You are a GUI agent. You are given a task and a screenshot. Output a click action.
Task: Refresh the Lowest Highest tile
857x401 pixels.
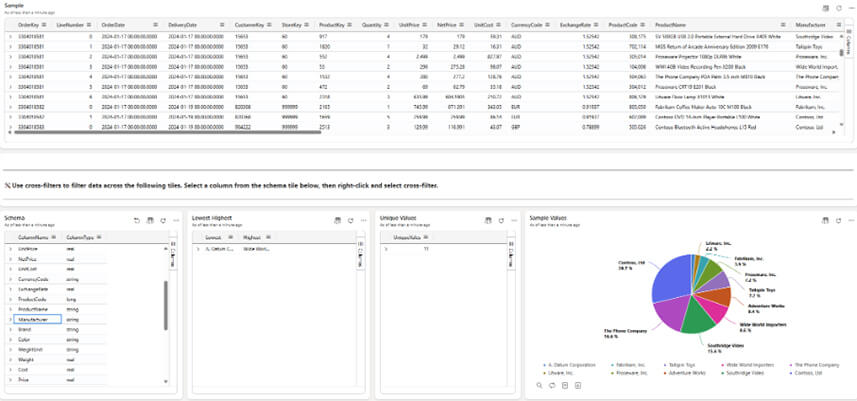350,221
